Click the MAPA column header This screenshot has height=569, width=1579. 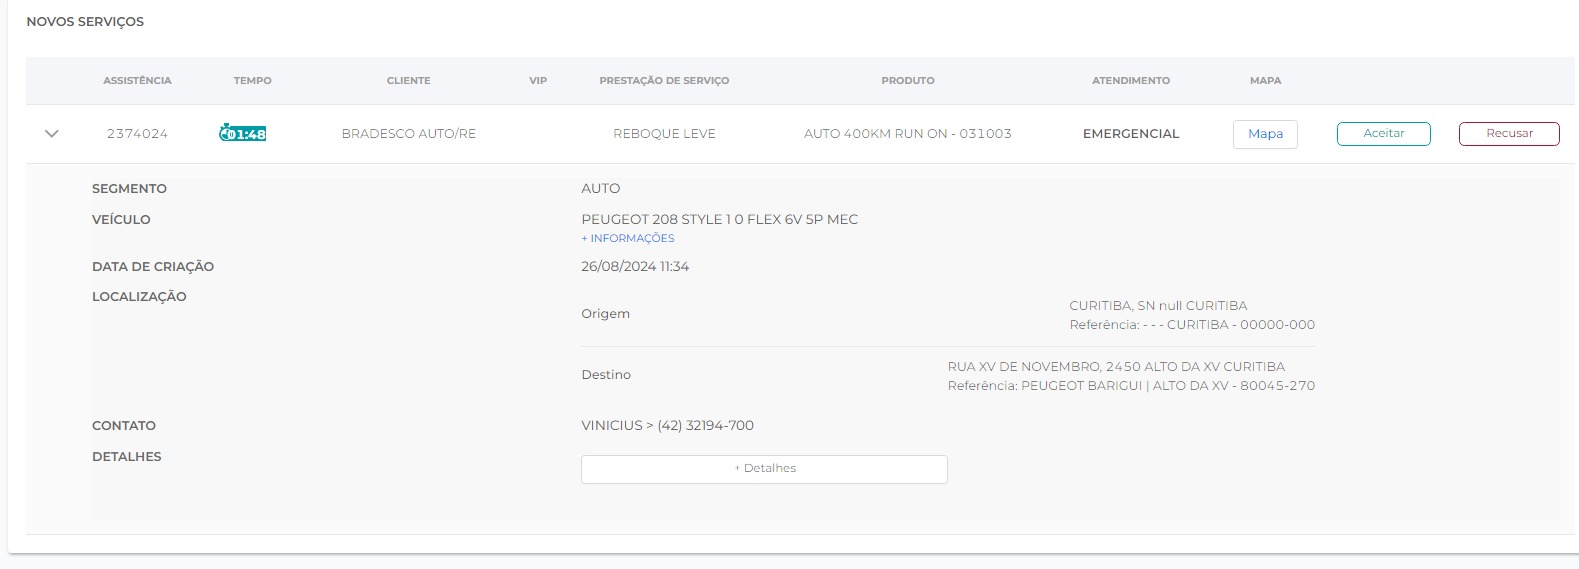[1265, 81]
